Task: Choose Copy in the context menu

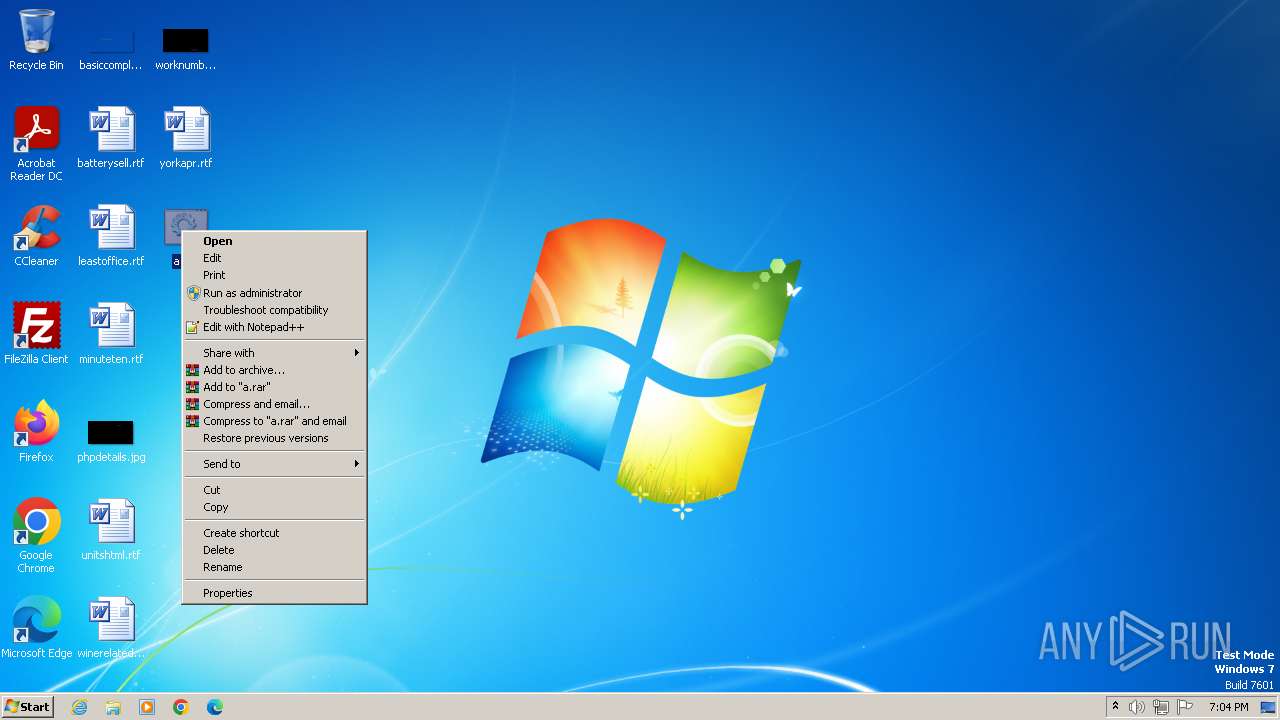Action: point(275,507)
